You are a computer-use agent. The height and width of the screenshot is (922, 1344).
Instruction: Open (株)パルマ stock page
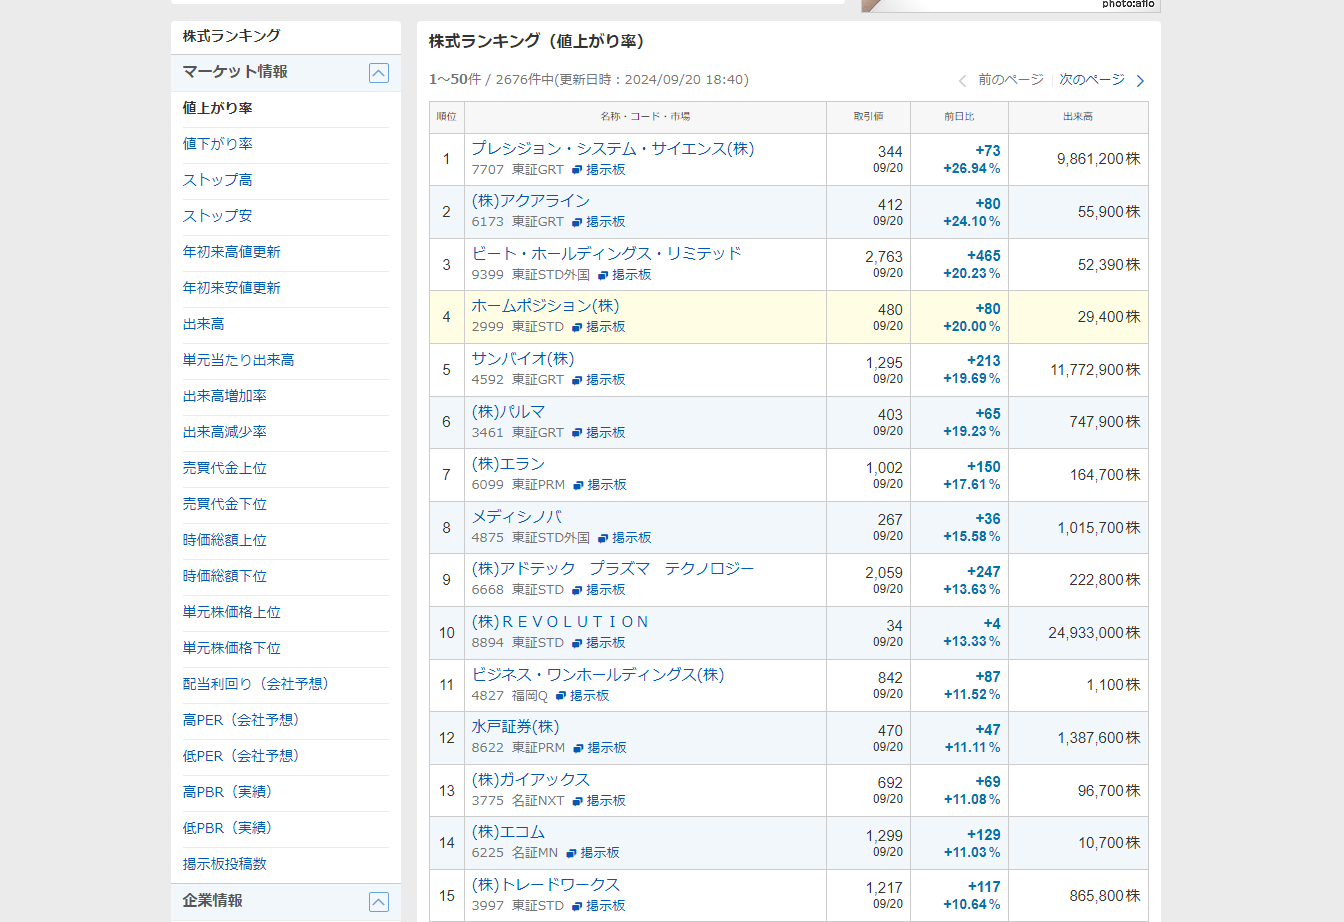(x=508, y=412)
